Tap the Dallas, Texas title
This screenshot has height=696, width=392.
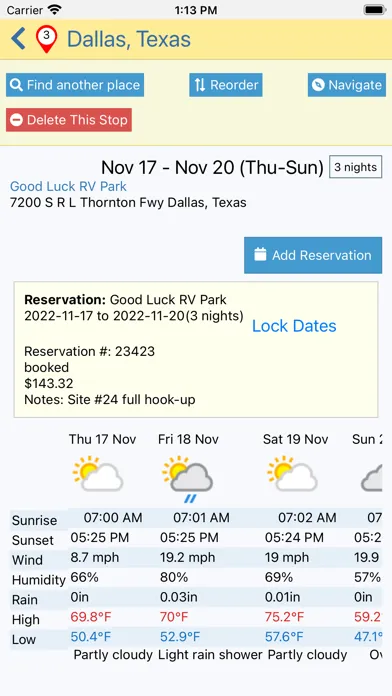coord(129,39)
